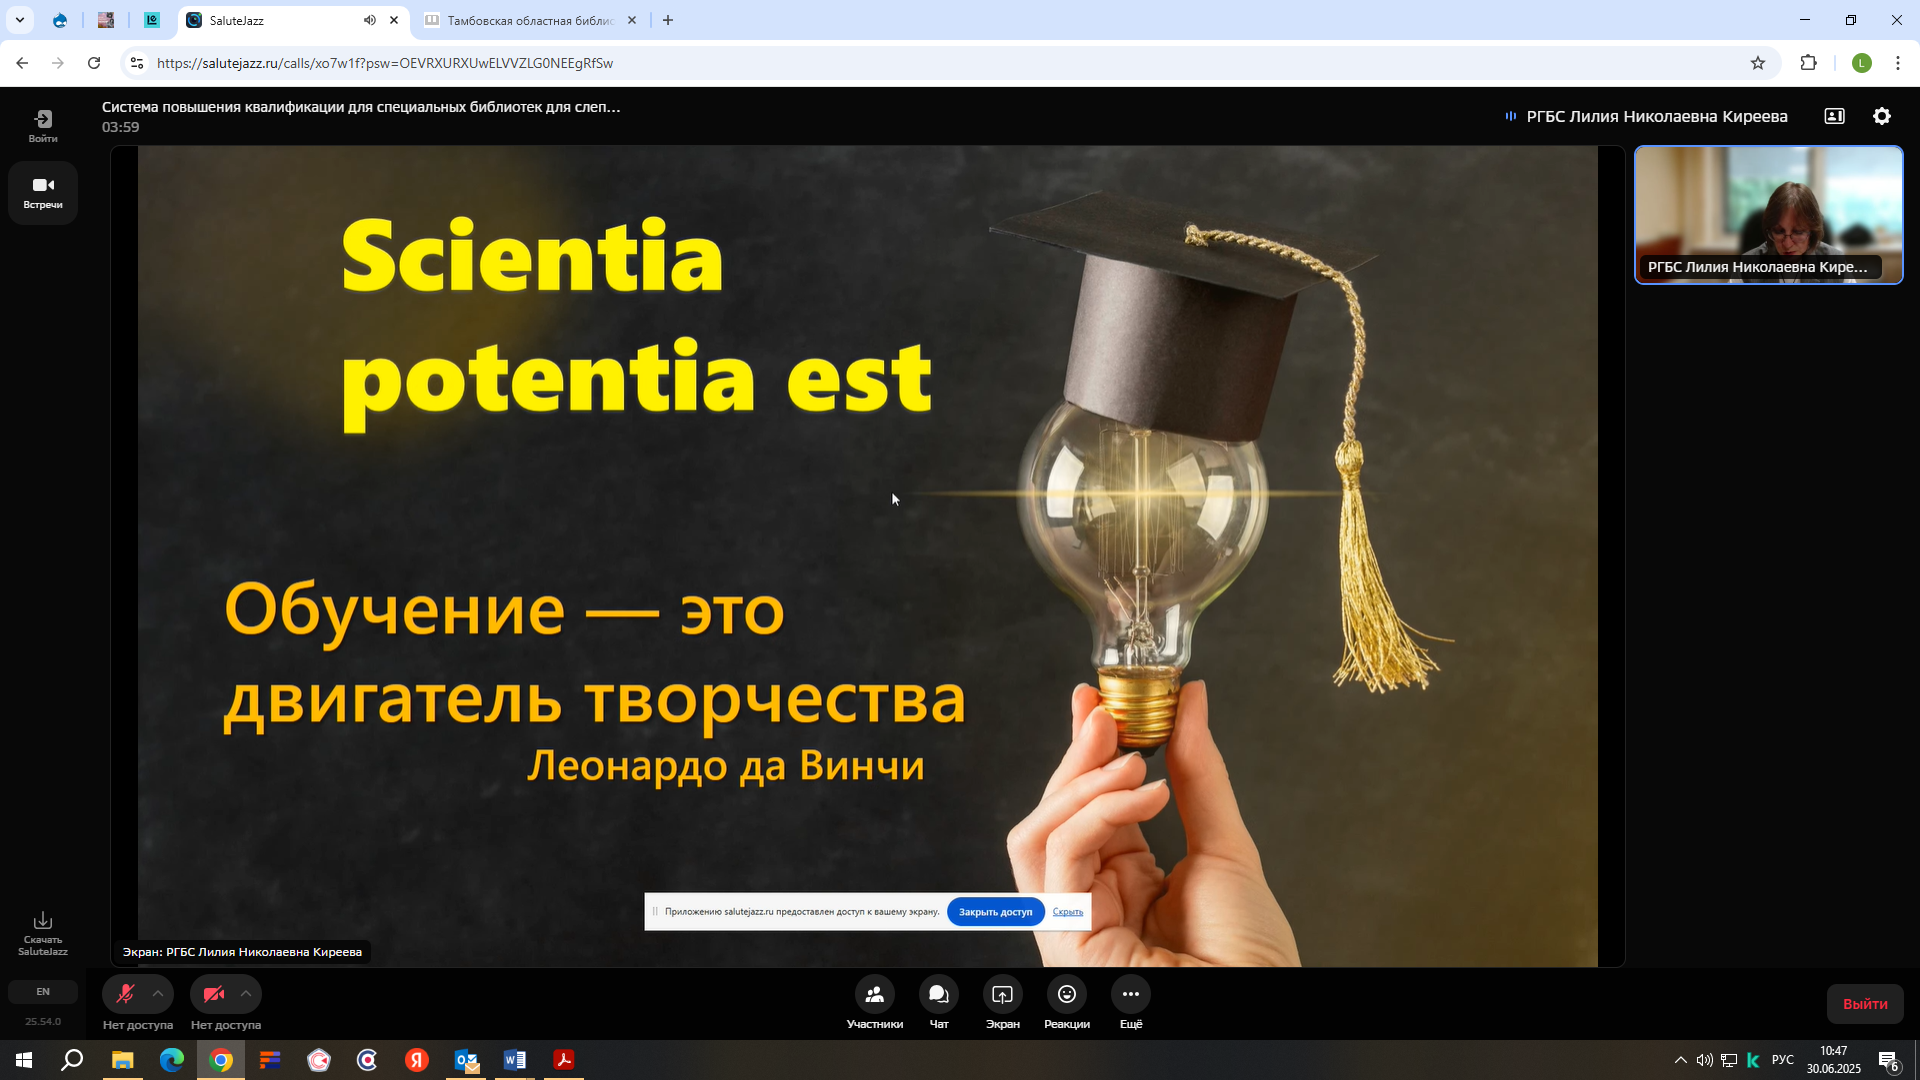Go back in browser history
This screenshot has width=1920, height=1080.
click(22, 63)
